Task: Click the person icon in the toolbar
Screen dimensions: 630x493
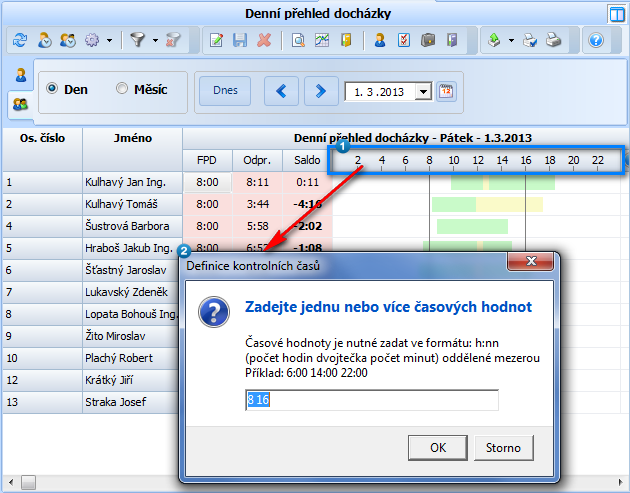Action: (x=380, y=40)
